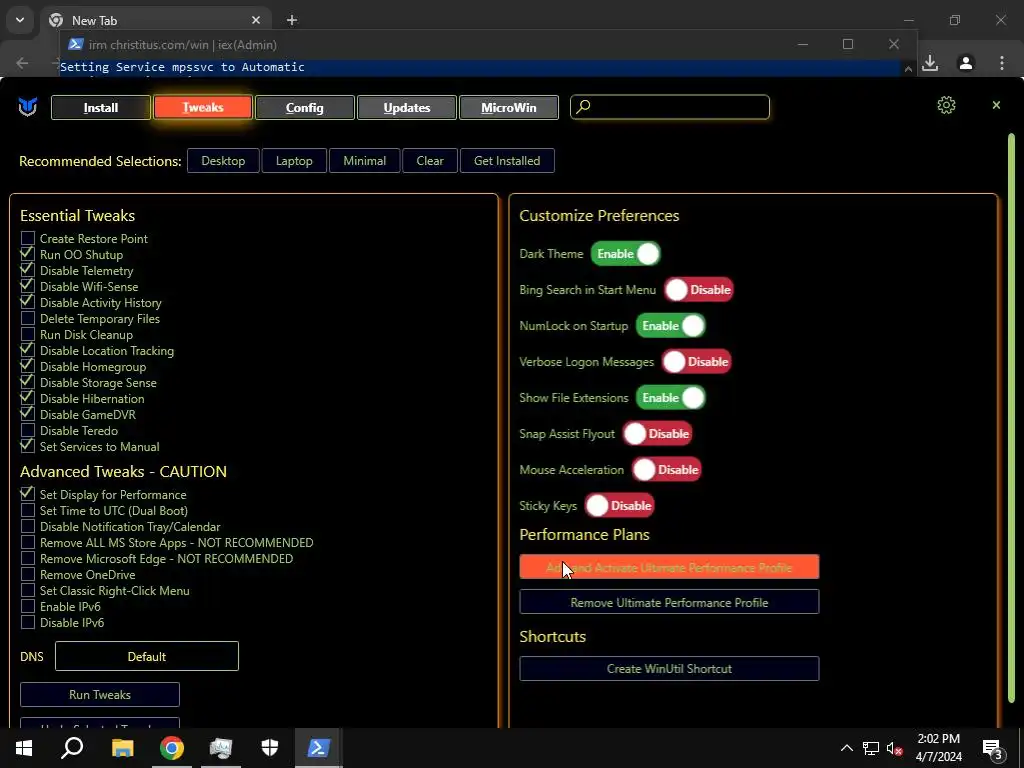This screenshot has height=768, width=1024.
Task: Open the network status tray icon
Action: point(871,748)
